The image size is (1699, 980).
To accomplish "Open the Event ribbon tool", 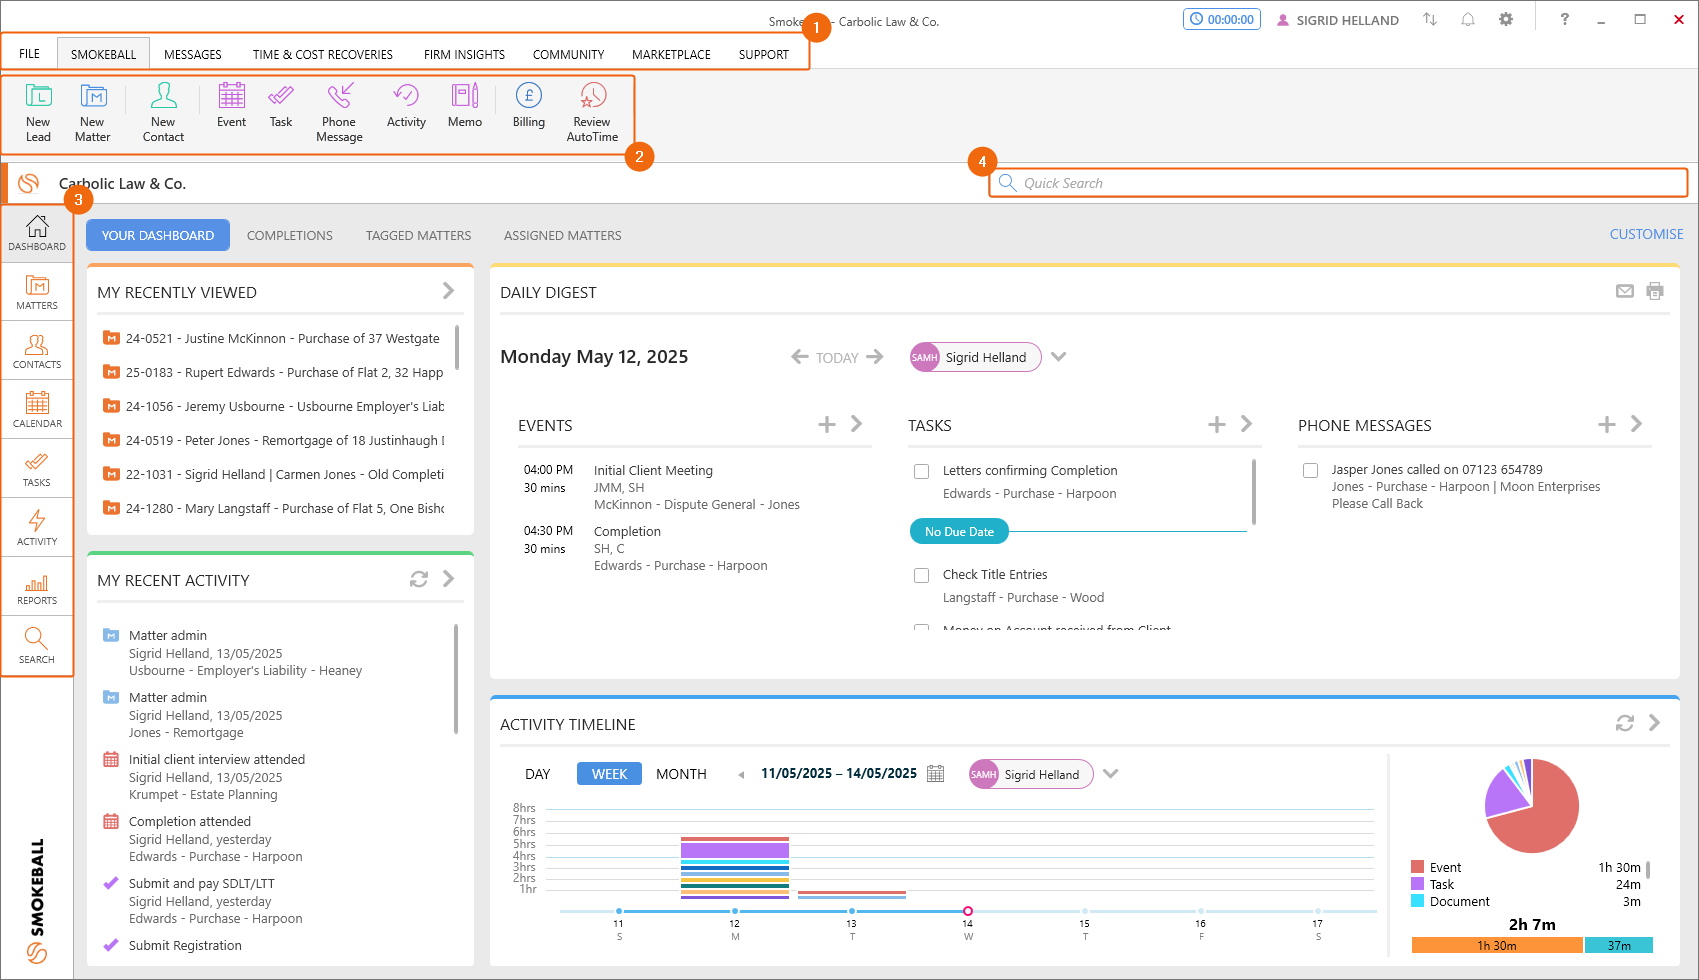I will [231, 105].
